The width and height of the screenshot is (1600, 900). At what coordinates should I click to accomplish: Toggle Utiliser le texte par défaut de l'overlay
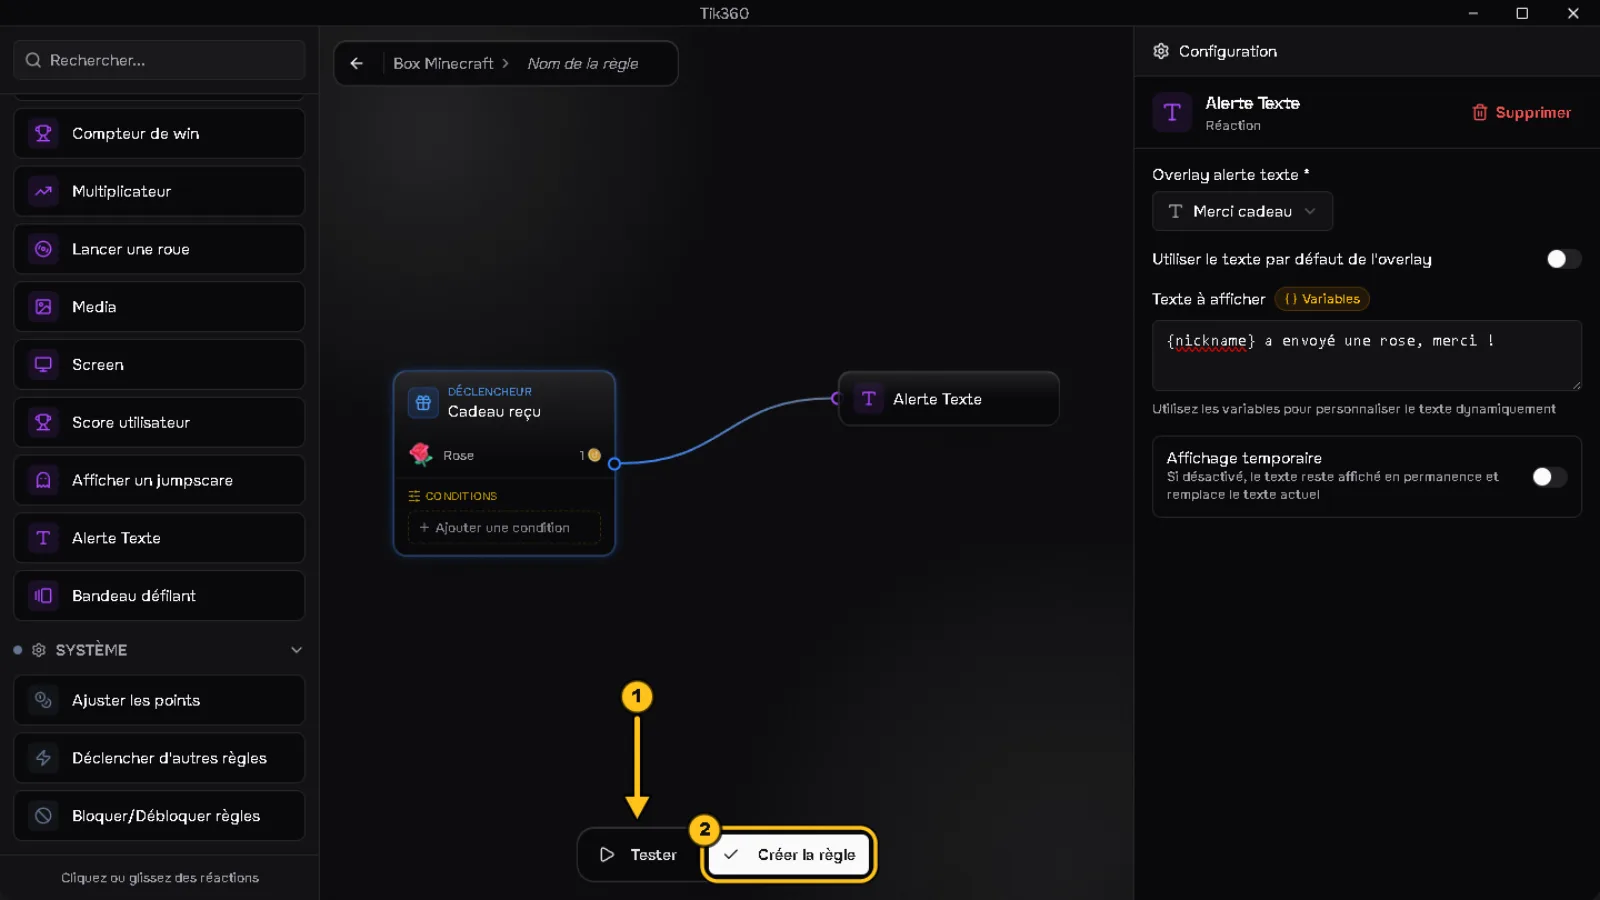tap(1564, 259)
